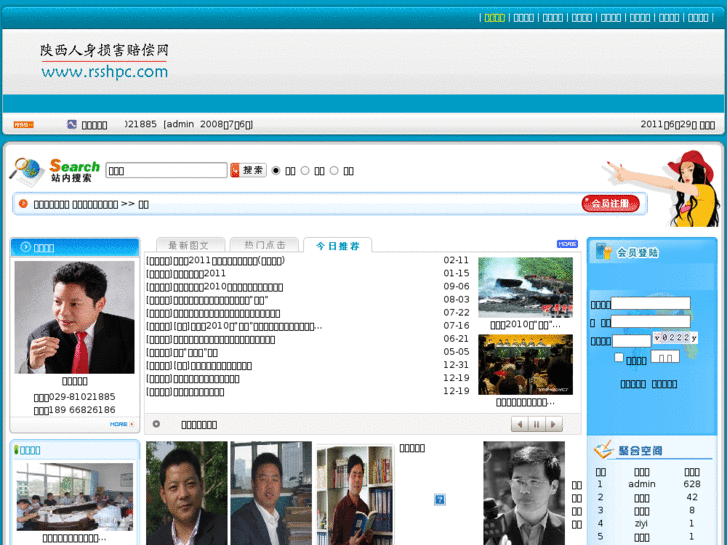
Task: Click the site search text field
Action: pos(166,171)
